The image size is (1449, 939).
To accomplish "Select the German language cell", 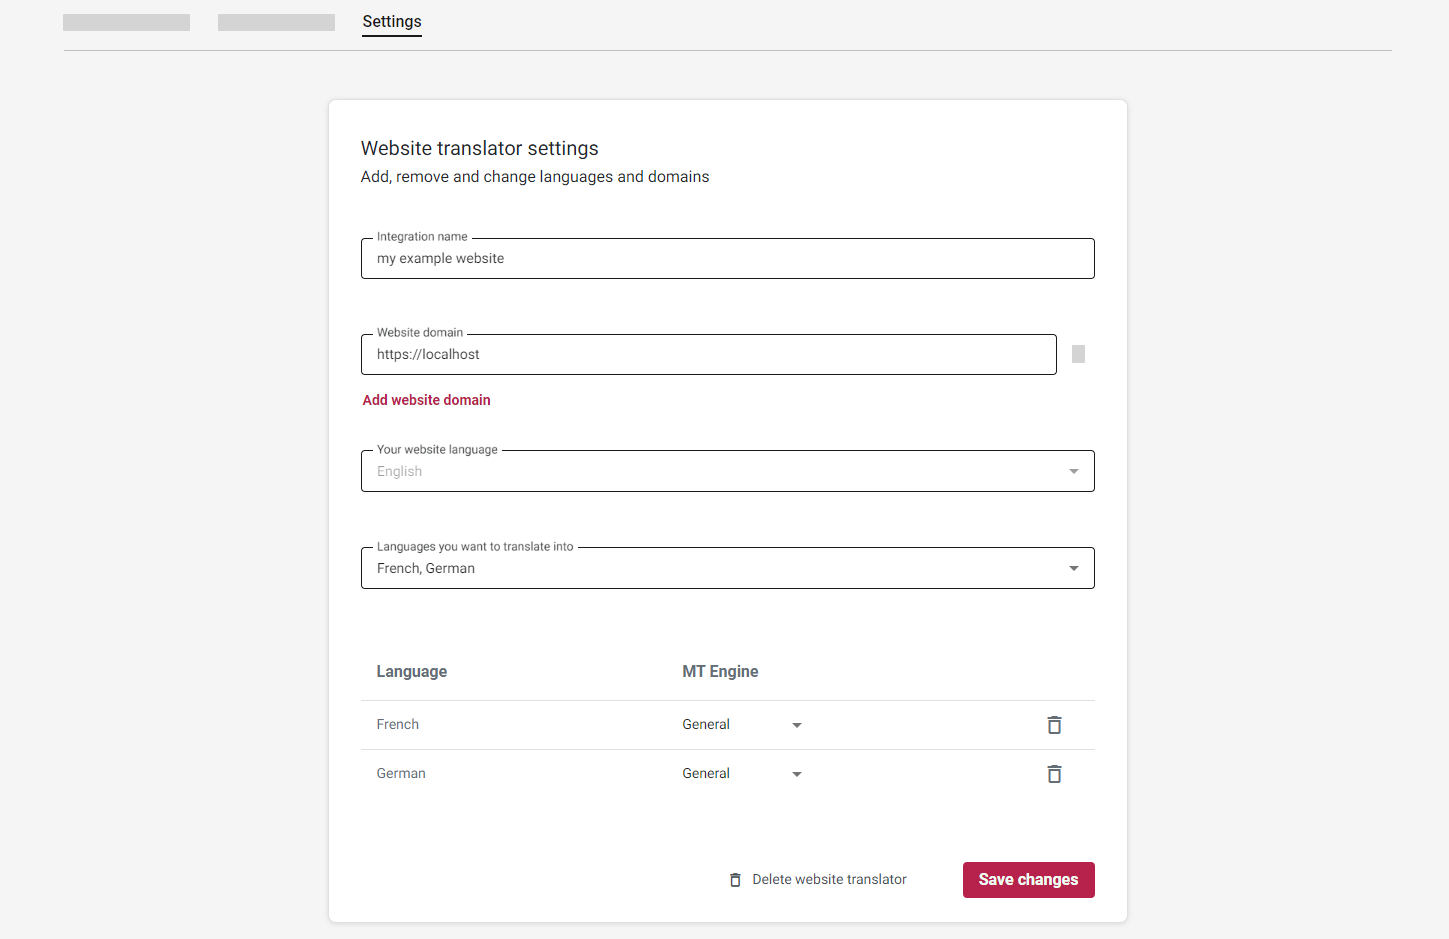I will [401, 774].
